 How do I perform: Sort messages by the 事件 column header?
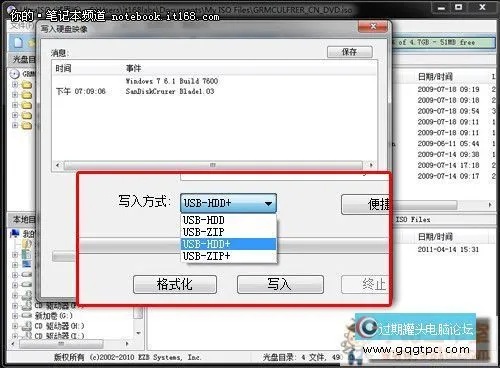134,68
